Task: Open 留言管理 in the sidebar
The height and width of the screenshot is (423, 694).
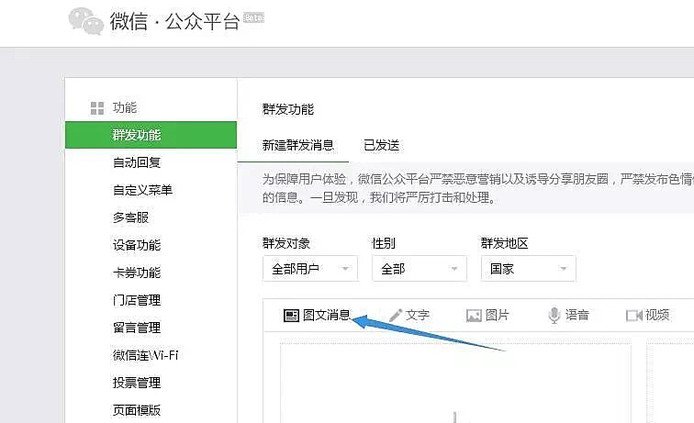Action: click(x=137, y=327)
